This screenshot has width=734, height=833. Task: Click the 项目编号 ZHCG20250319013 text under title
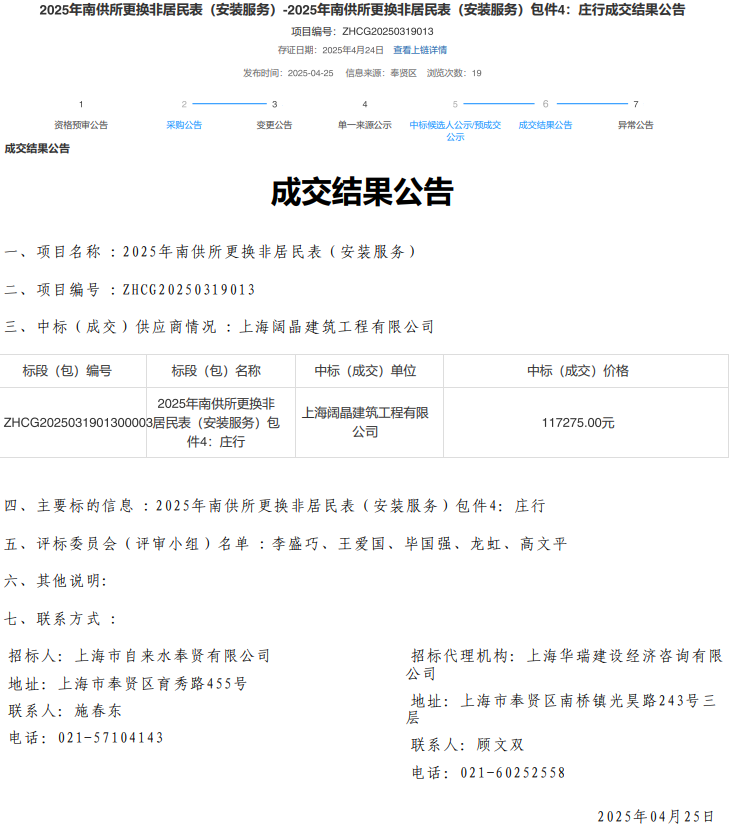(x=362, y=31)
